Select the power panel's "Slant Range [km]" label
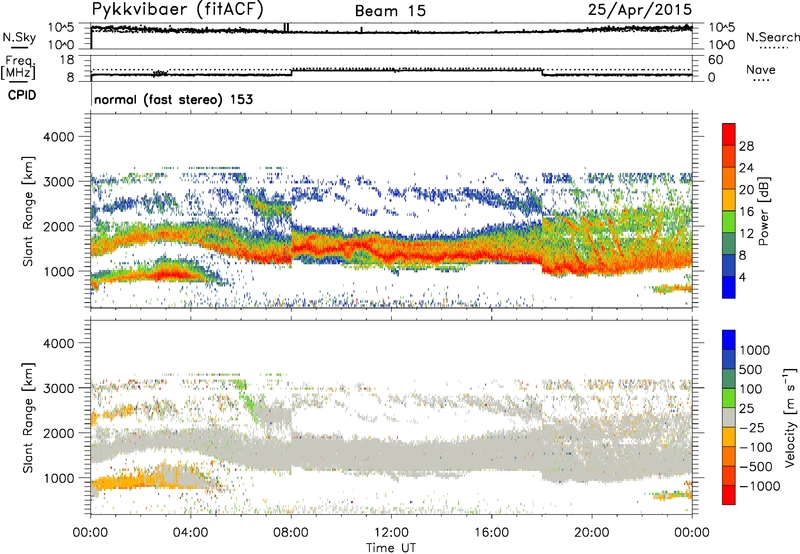The width and height of the screenshot is (800, 554). (28, 211)
